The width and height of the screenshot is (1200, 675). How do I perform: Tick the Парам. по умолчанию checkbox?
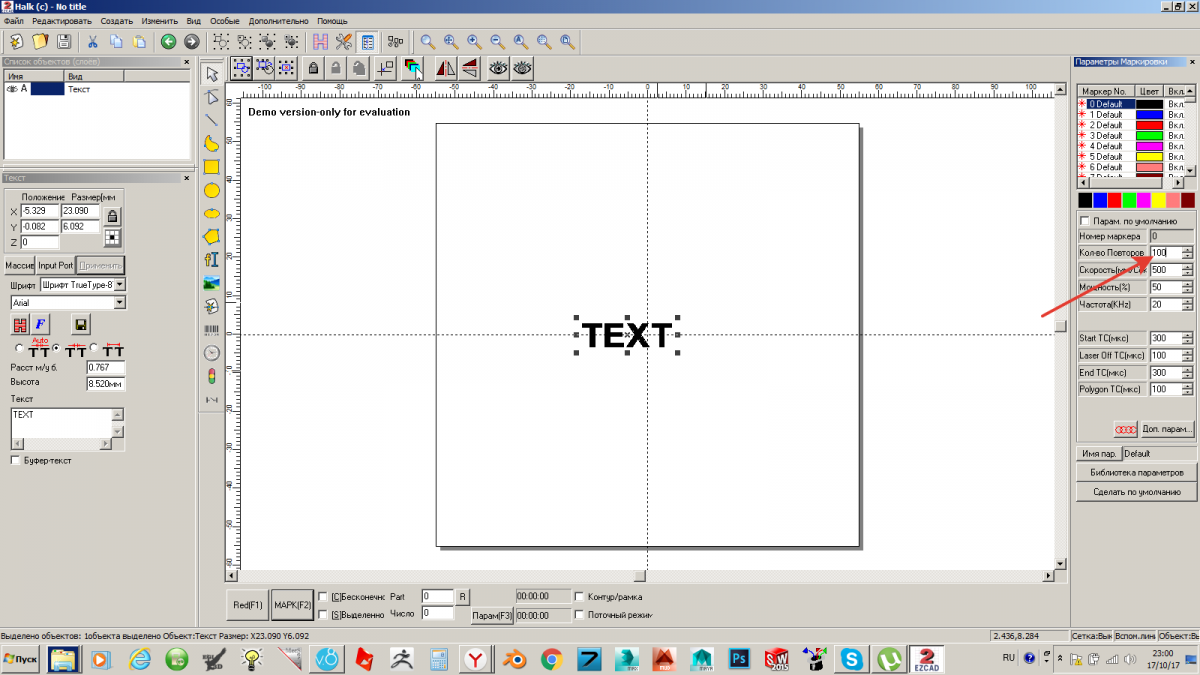point(1085,220)
